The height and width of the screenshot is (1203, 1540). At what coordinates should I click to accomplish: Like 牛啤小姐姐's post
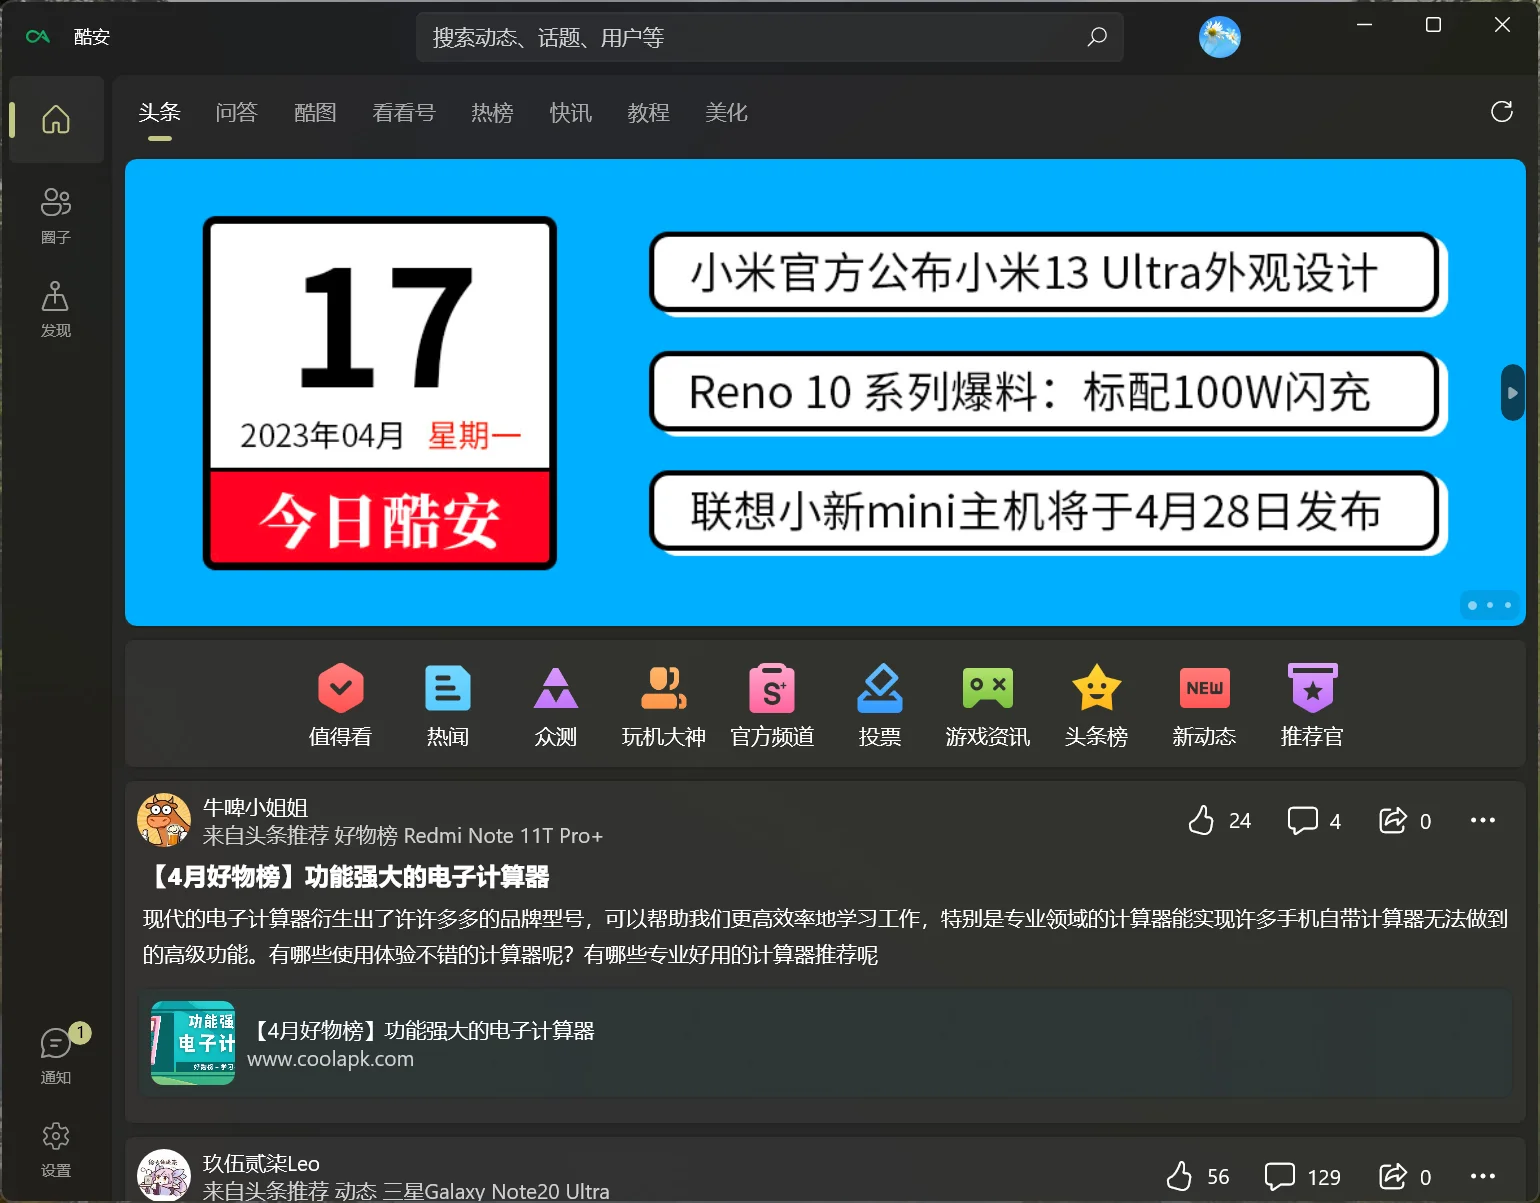[1219, 820]
